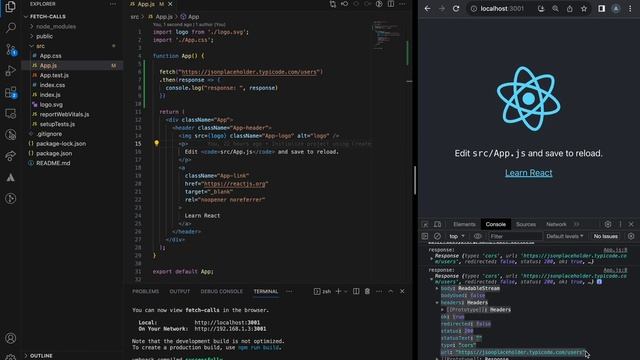Screen dimensions: 640x360
Task: Open the Search view in the activity bar
Action: click(x=10, y=28)
